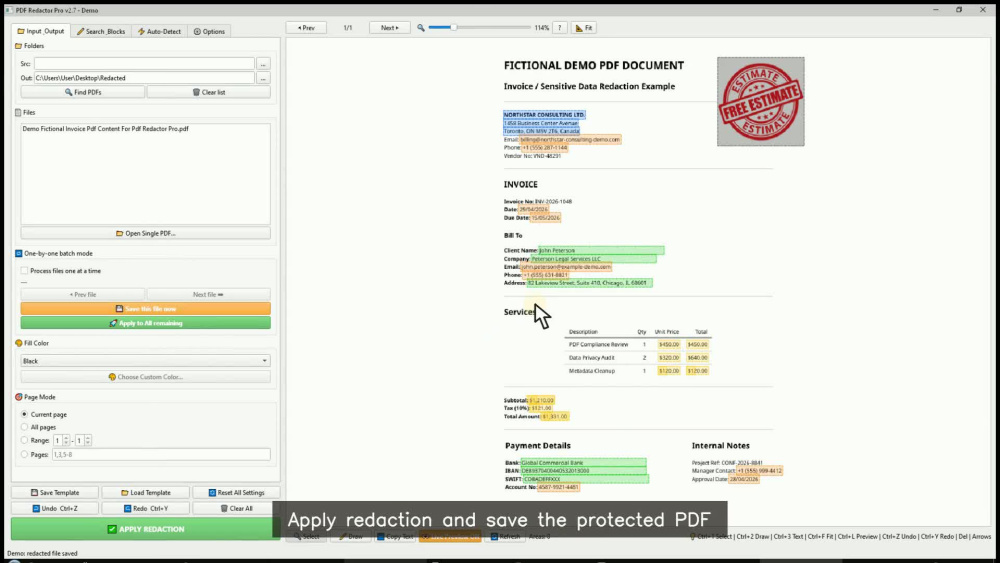
Task: Select the Demo Fictional Invoice PDF file entry
Action: 105,129
